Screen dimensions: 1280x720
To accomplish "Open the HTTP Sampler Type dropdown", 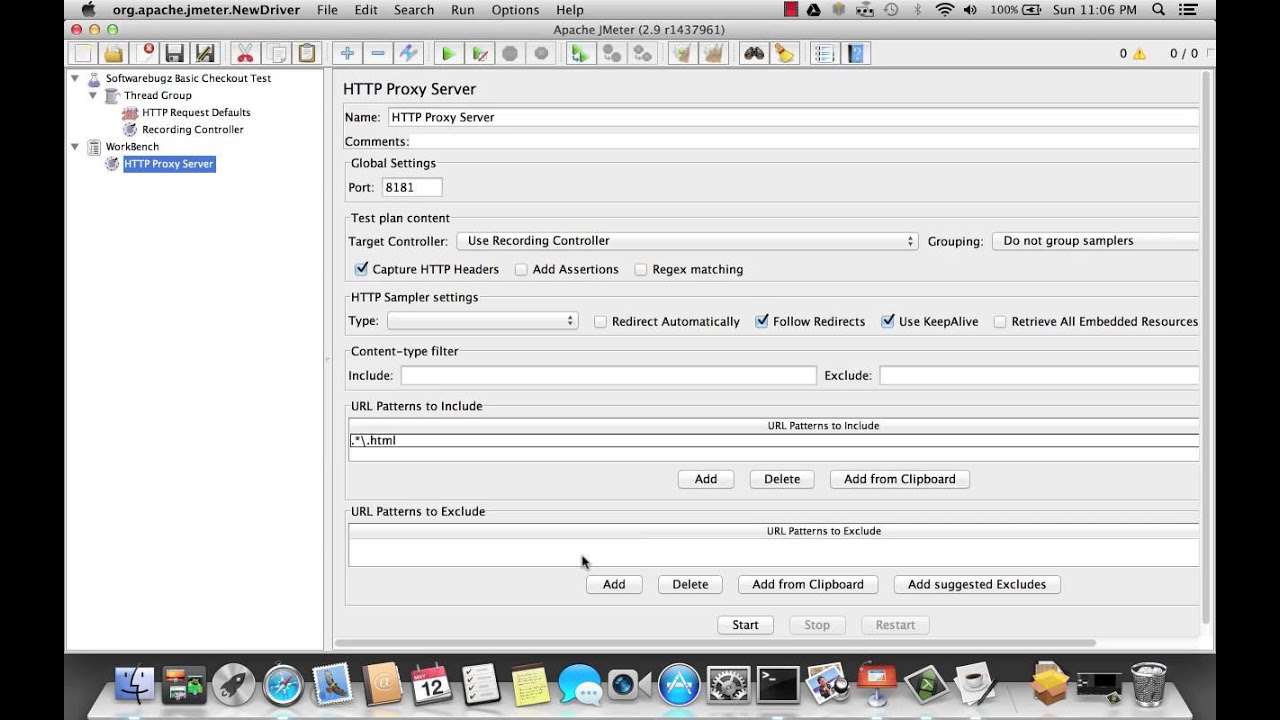I will 482,321.
